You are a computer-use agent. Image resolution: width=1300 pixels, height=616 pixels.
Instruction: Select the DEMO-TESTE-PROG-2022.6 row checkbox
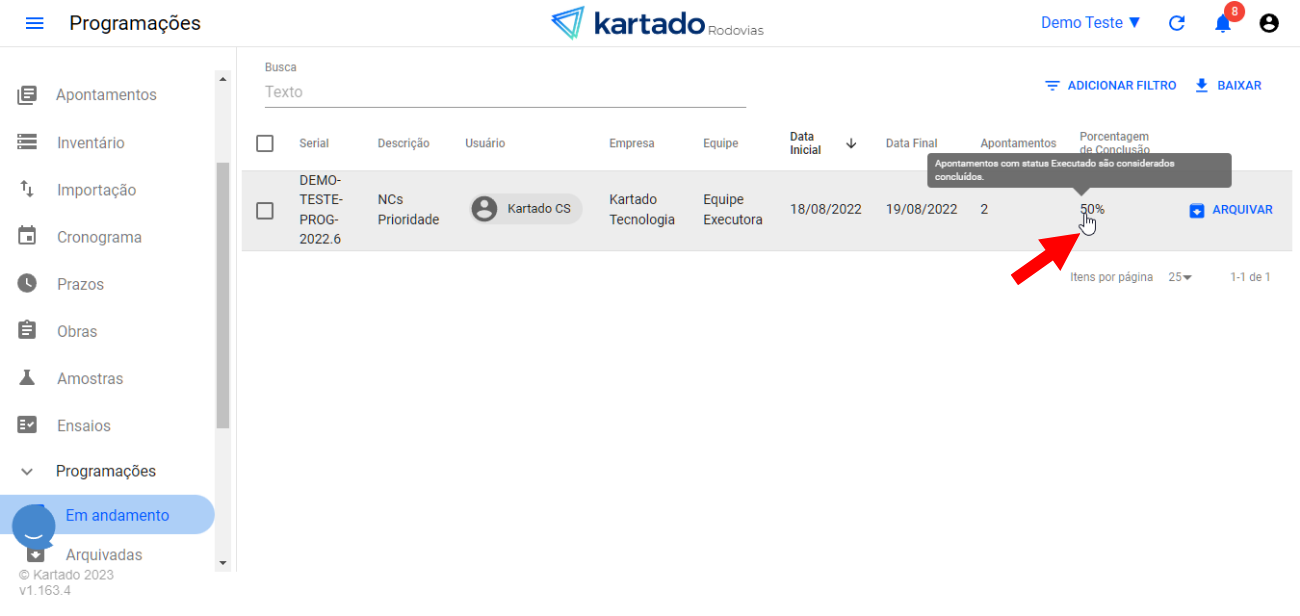[265, 210]
